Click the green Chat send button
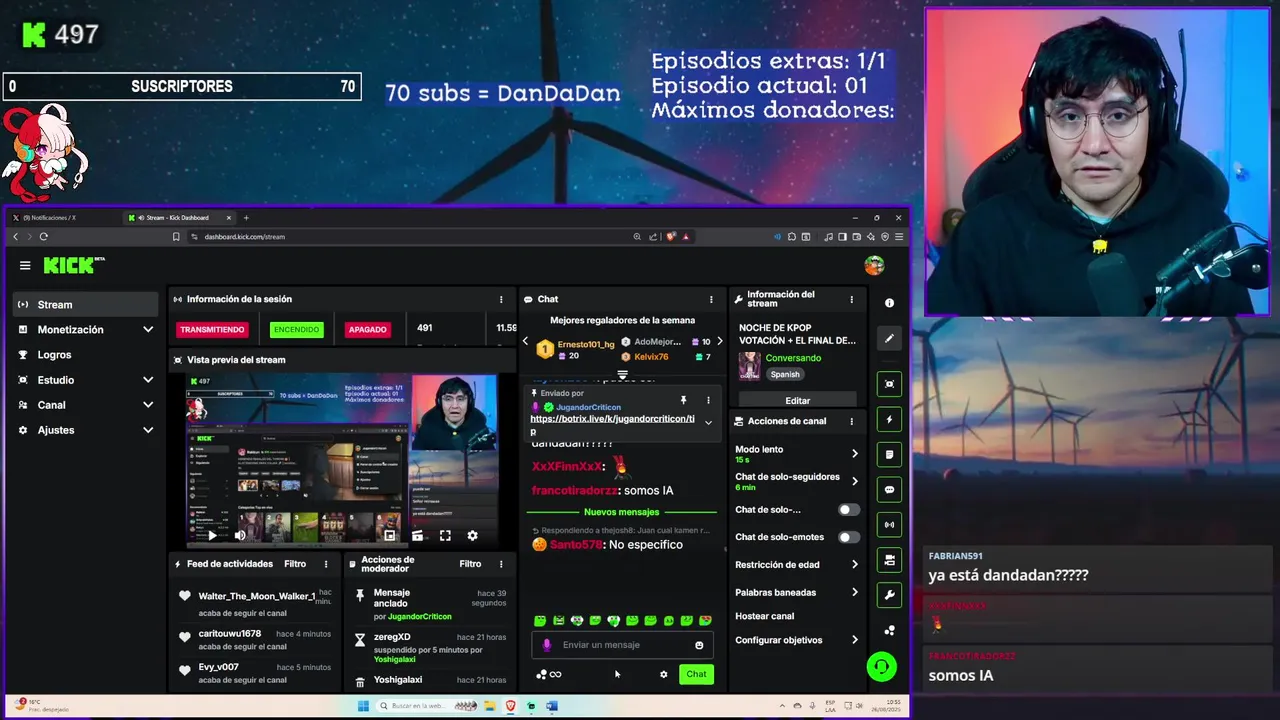Viewport: 1280px width, 720px height. tap(696, 674)
